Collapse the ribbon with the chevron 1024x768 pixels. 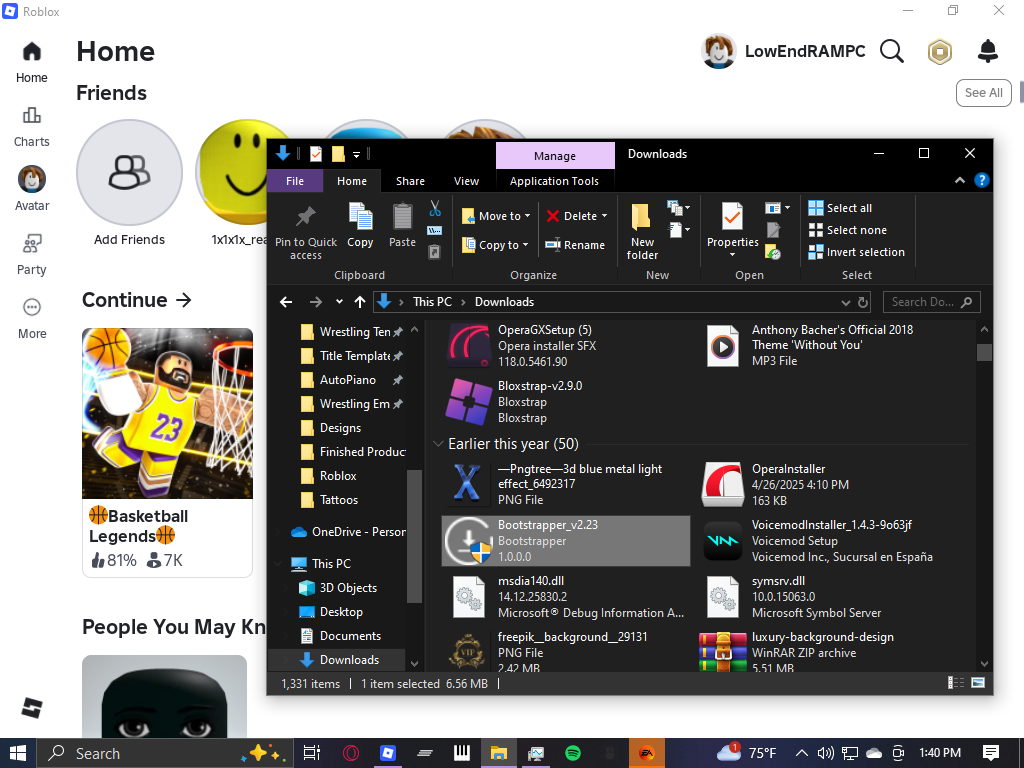click(959, 180)
